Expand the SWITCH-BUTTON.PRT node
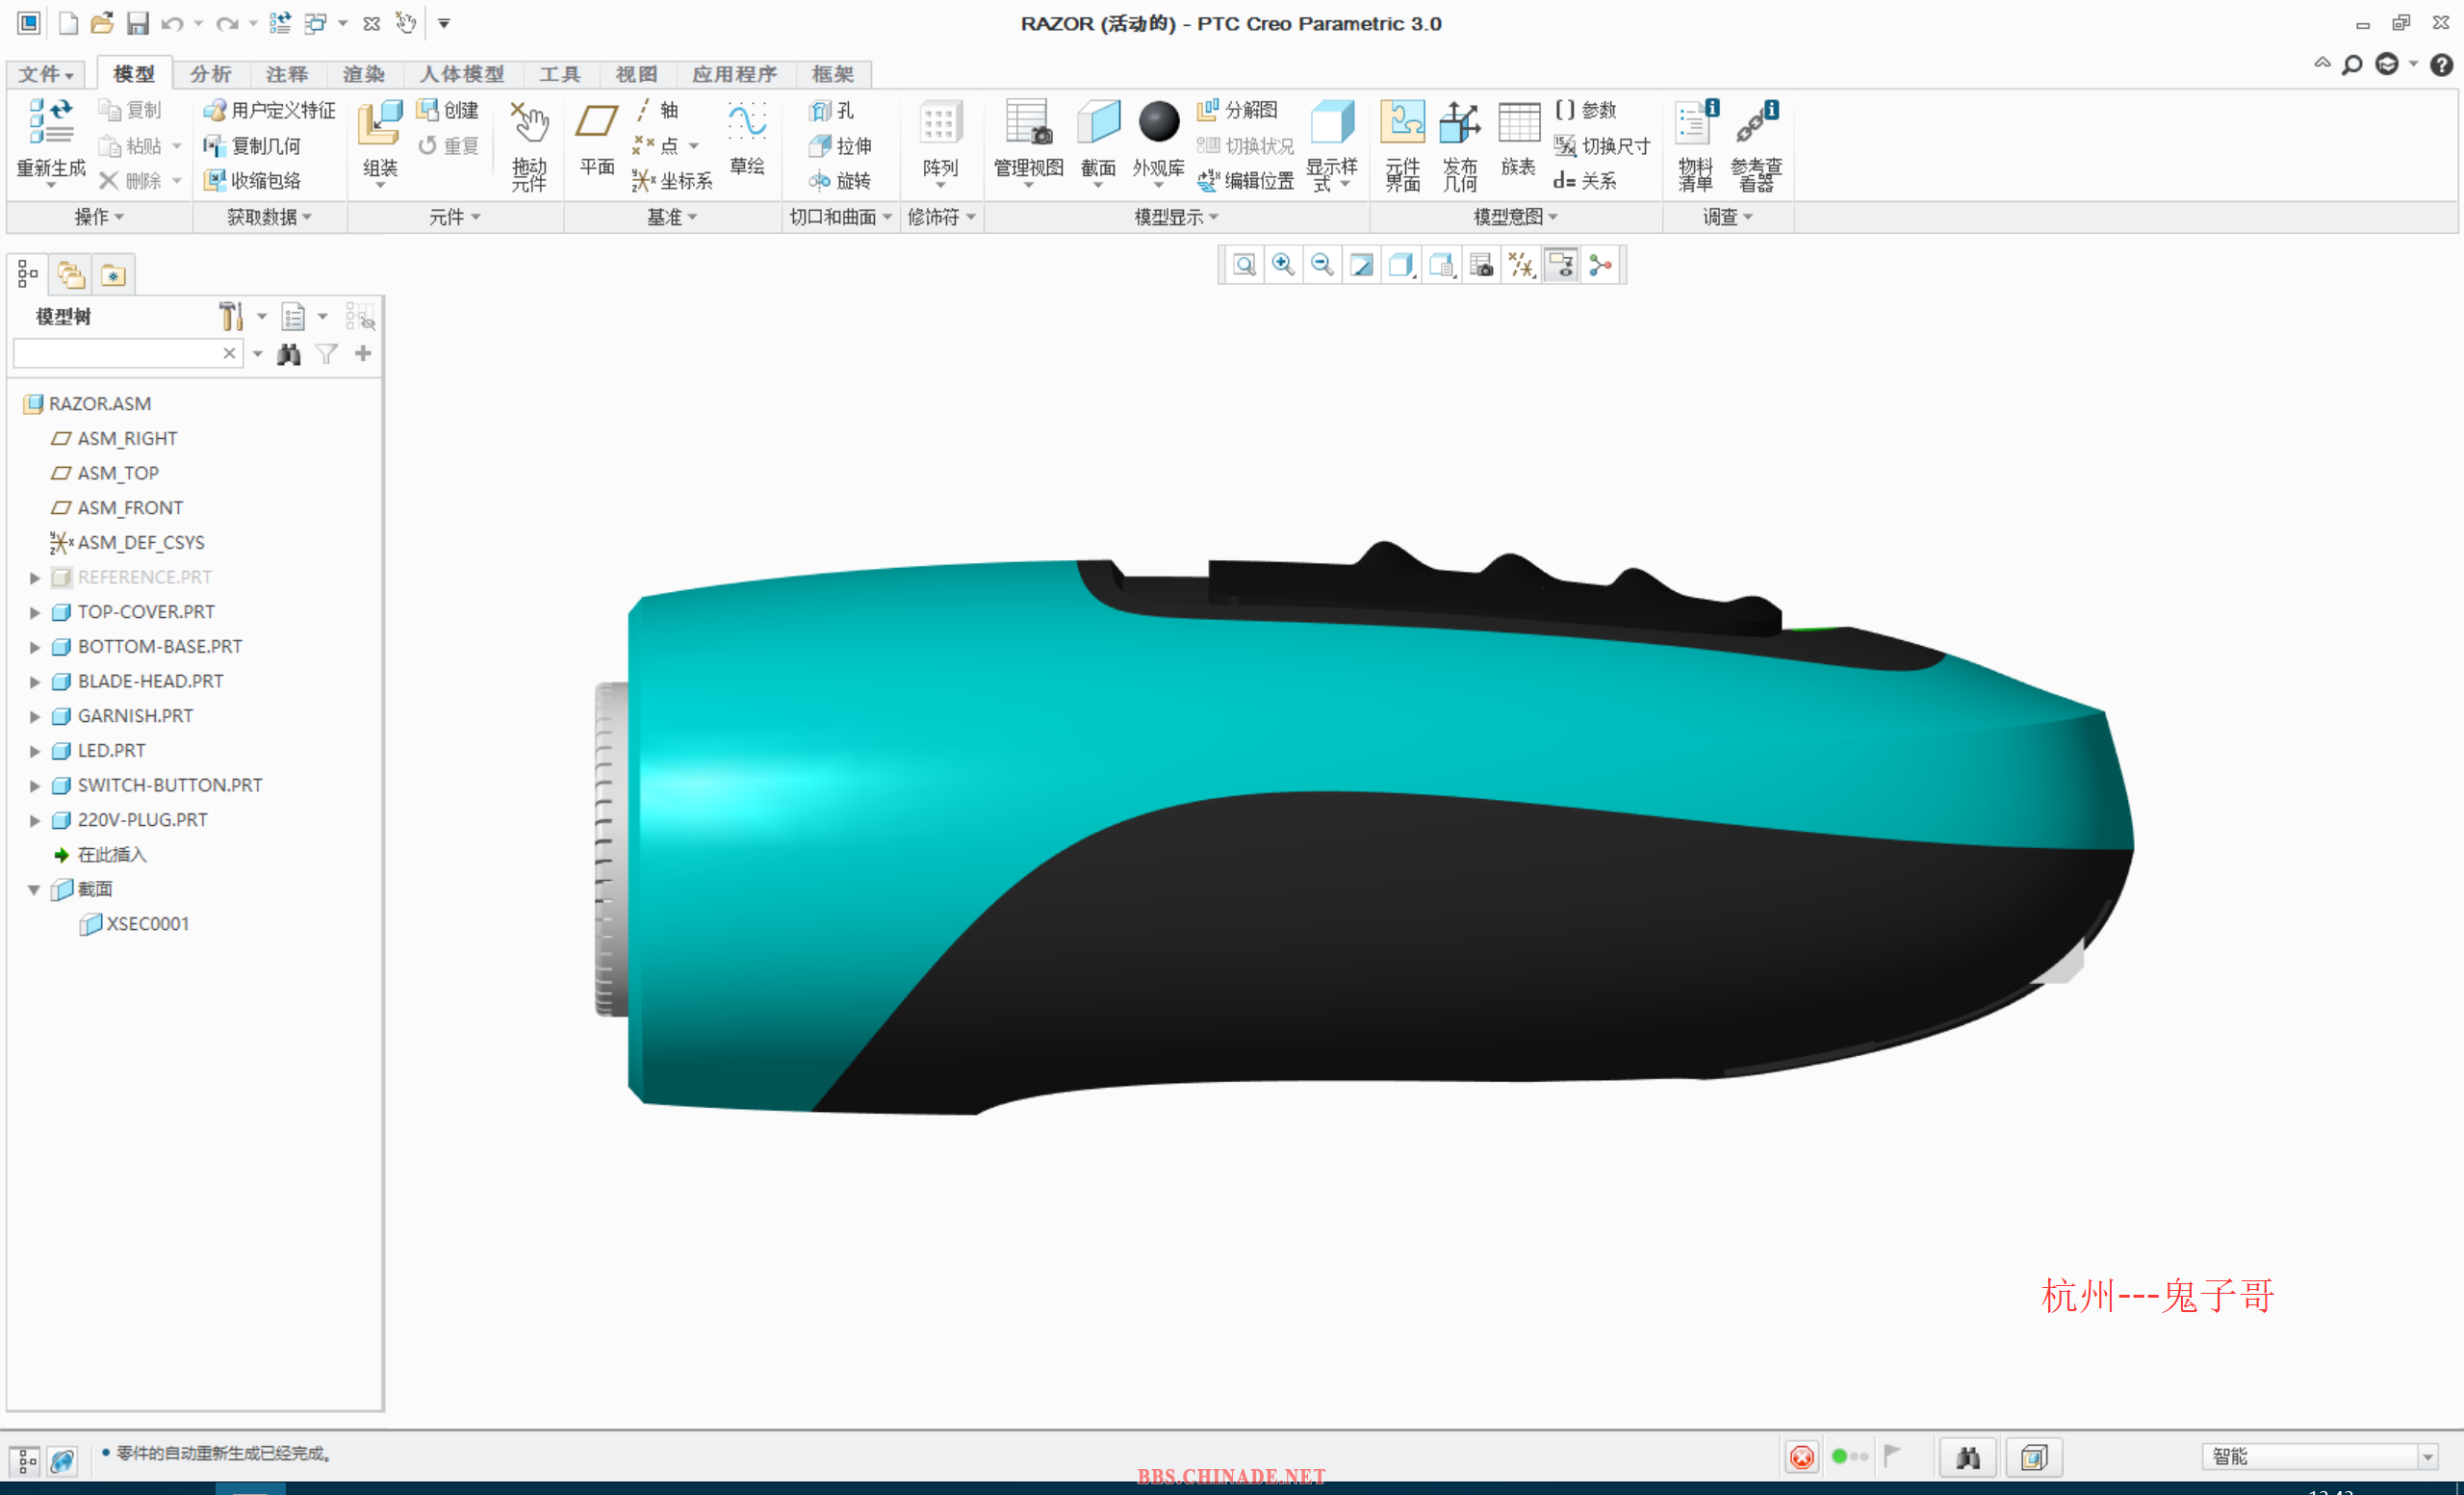Image resolution: width=2464 pixels, height=1495 pixels. click(x=34, y=786)
